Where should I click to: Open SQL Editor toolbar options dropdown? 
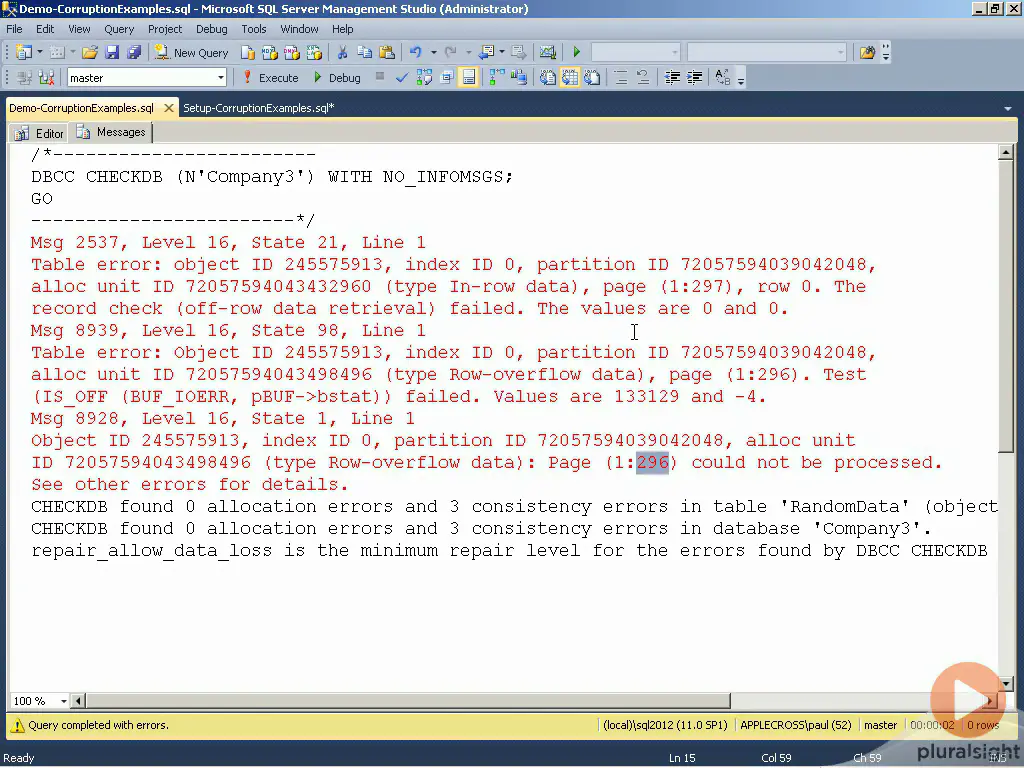741,80
